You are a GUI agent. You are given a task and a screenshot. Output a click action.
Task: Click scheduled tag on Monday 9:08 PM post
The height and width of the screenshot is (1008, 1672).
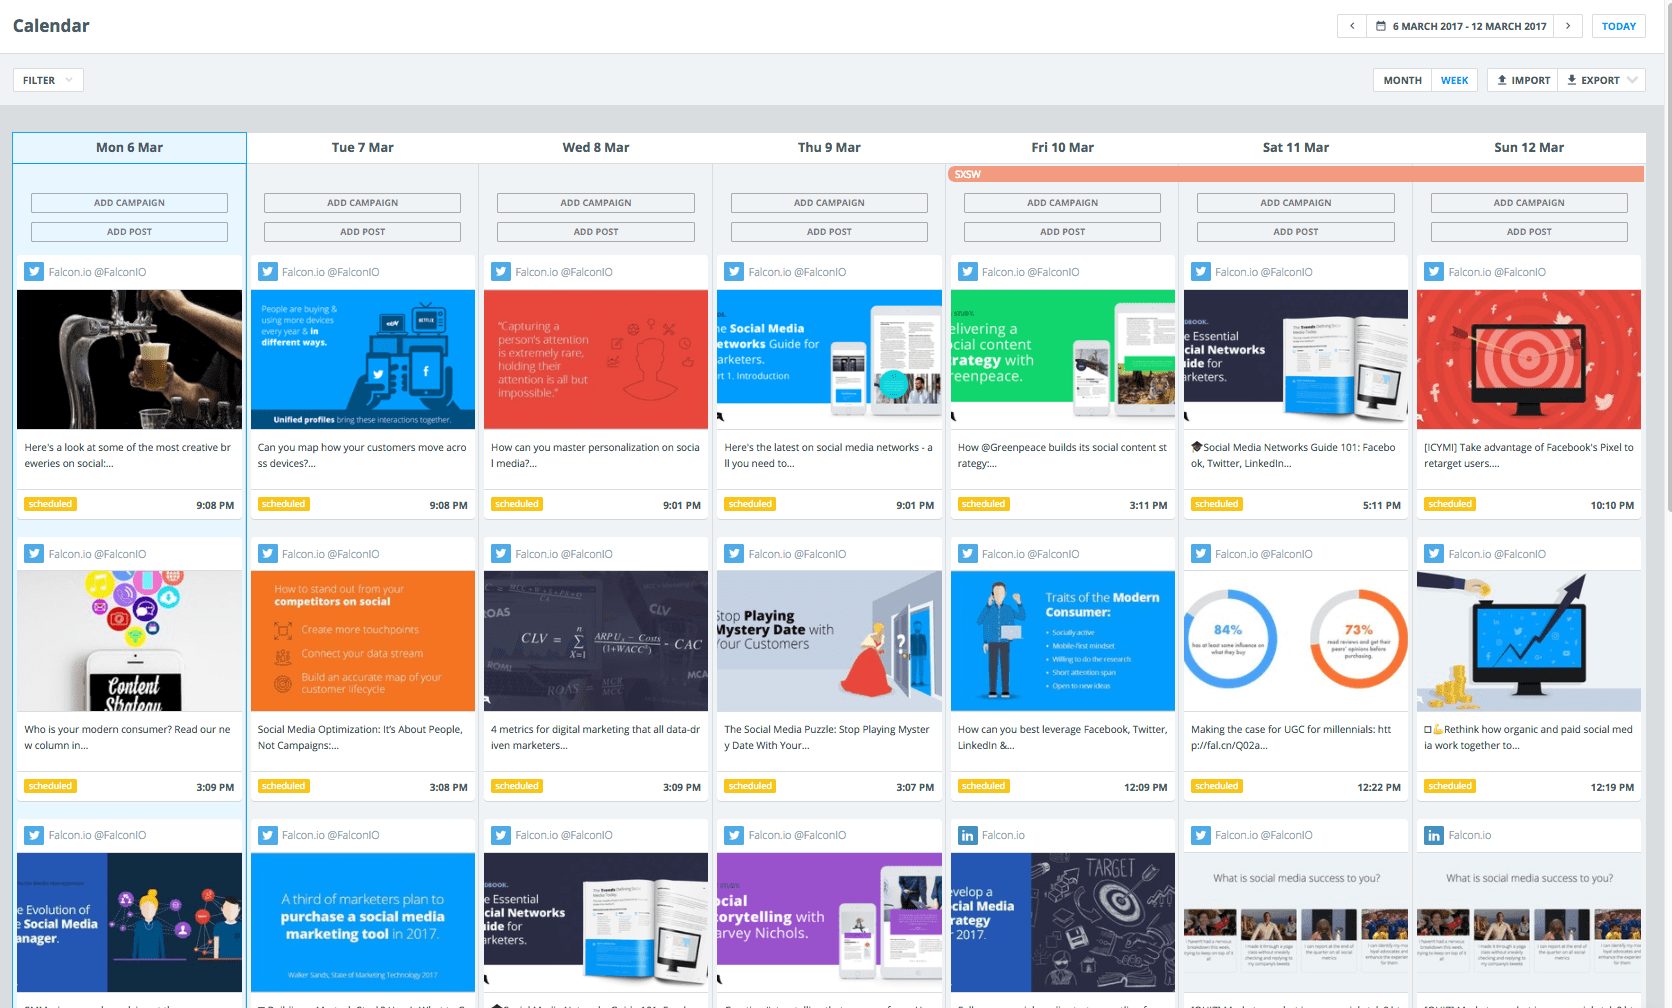tap(51, 504)
